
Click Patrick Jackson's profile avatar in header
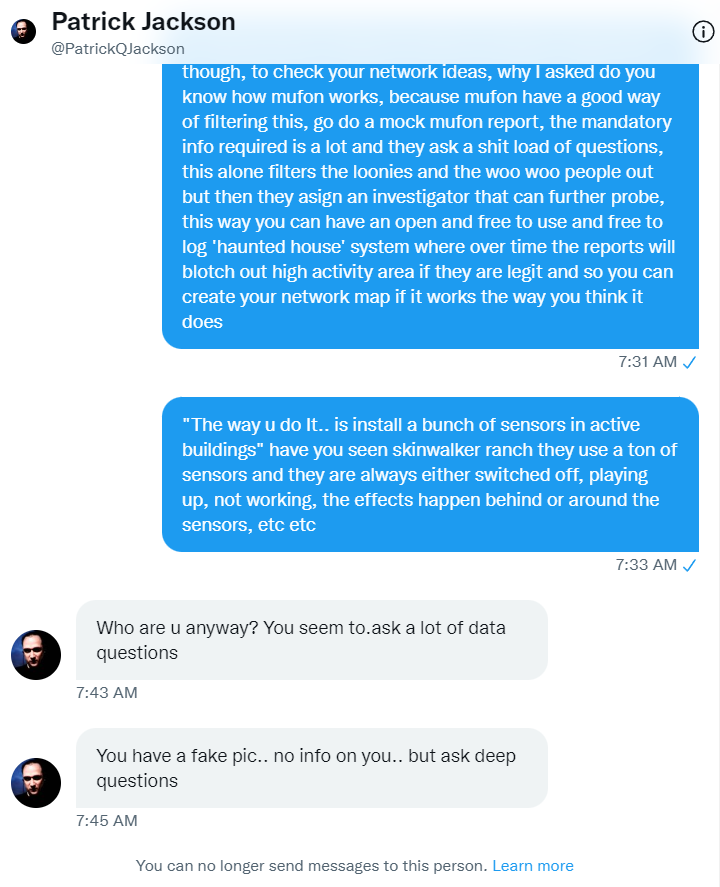(x=22, y=30)
